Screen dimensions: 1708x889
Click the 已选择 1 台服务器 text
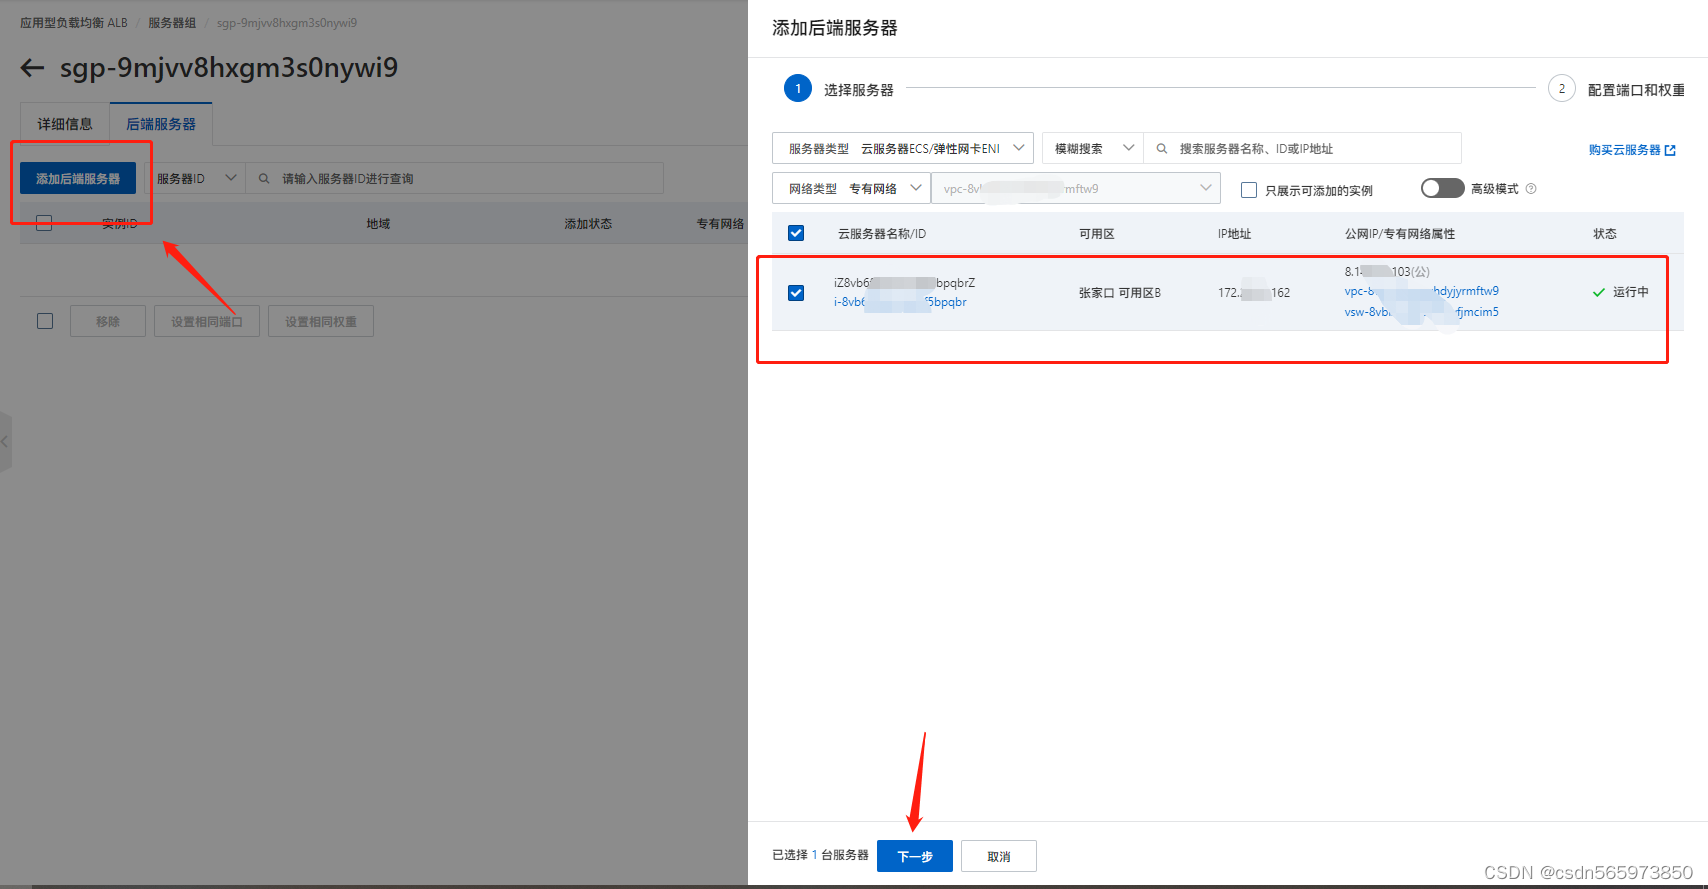[820, 855]
